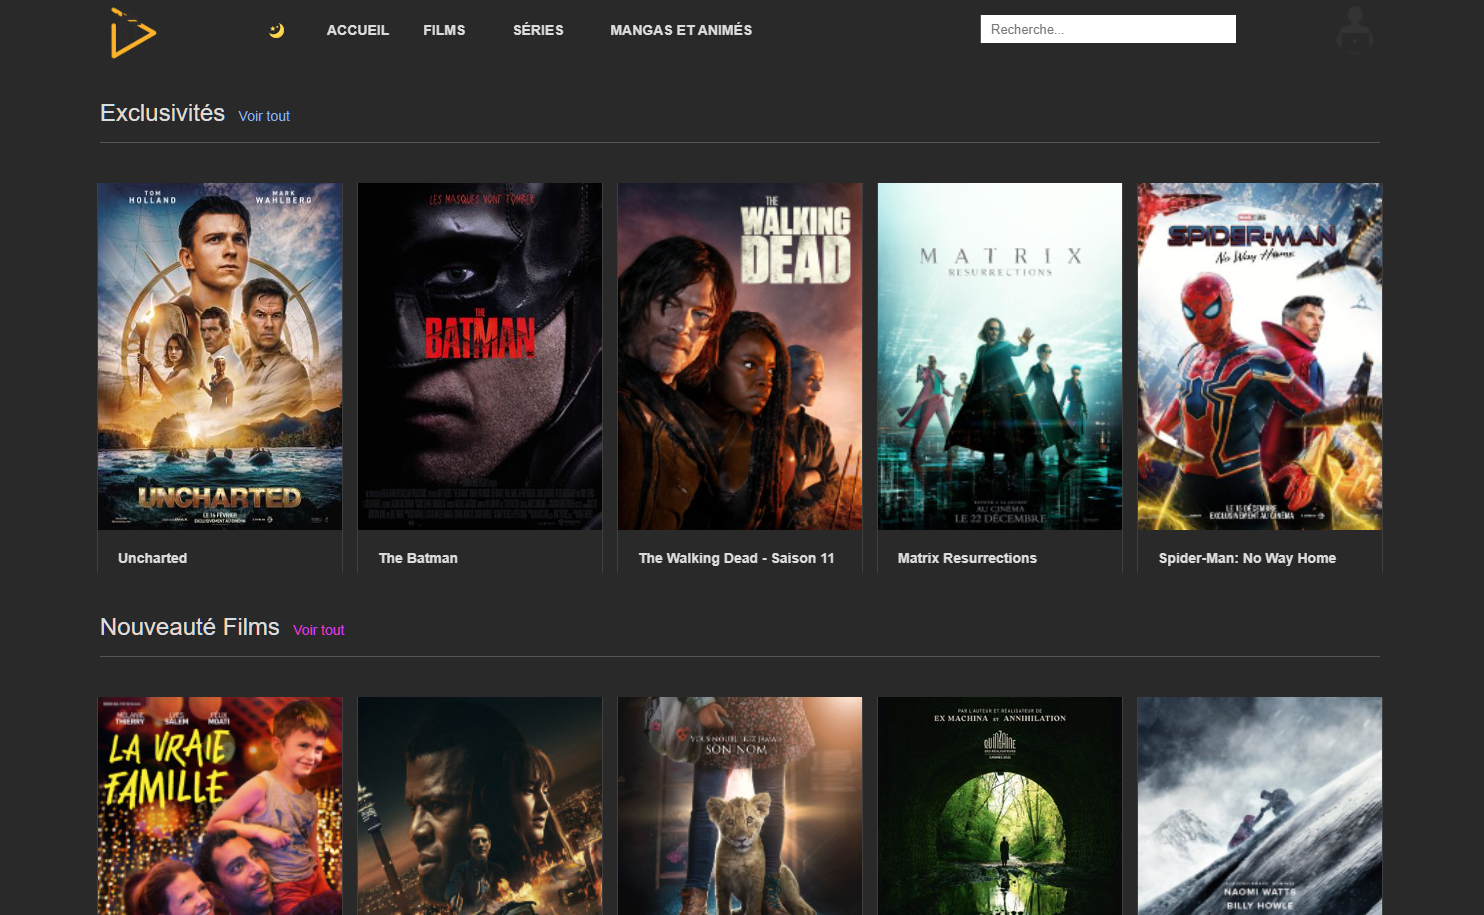Open the dark city night film poster
This screenshot has height=915, width=1484.
pos(480,806)
